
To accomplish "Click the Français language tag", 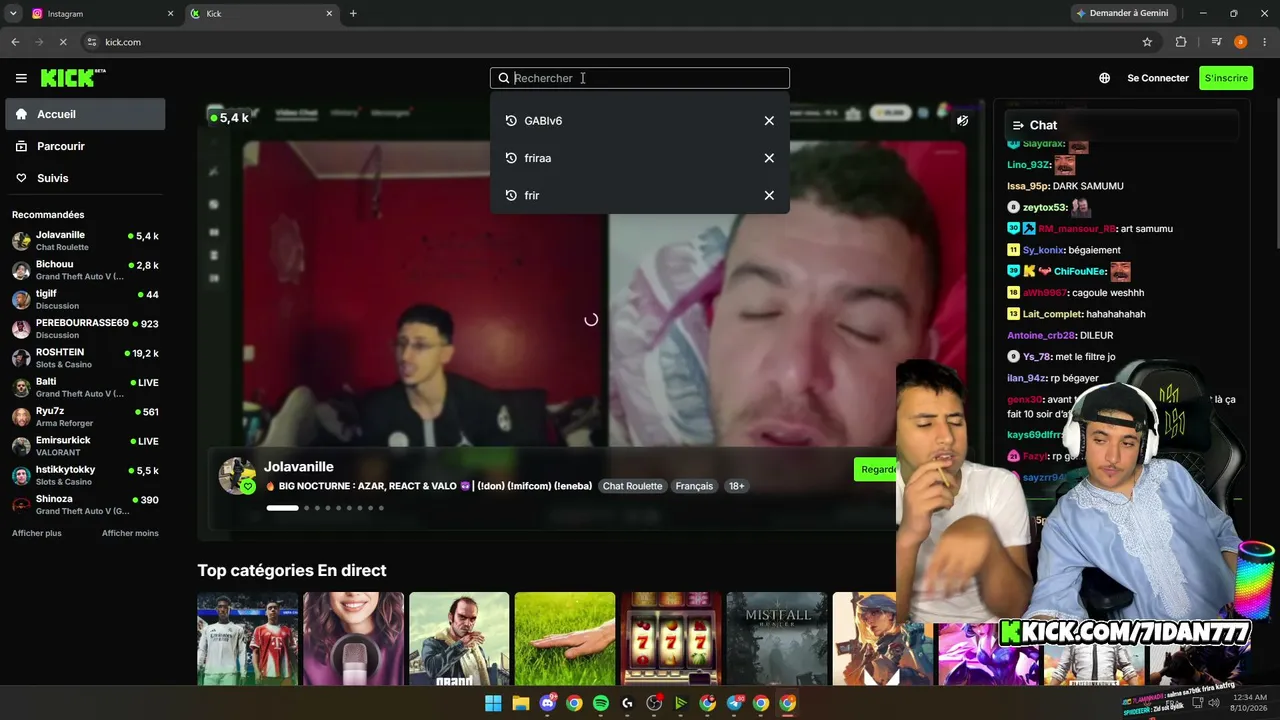I will point(694,486).
